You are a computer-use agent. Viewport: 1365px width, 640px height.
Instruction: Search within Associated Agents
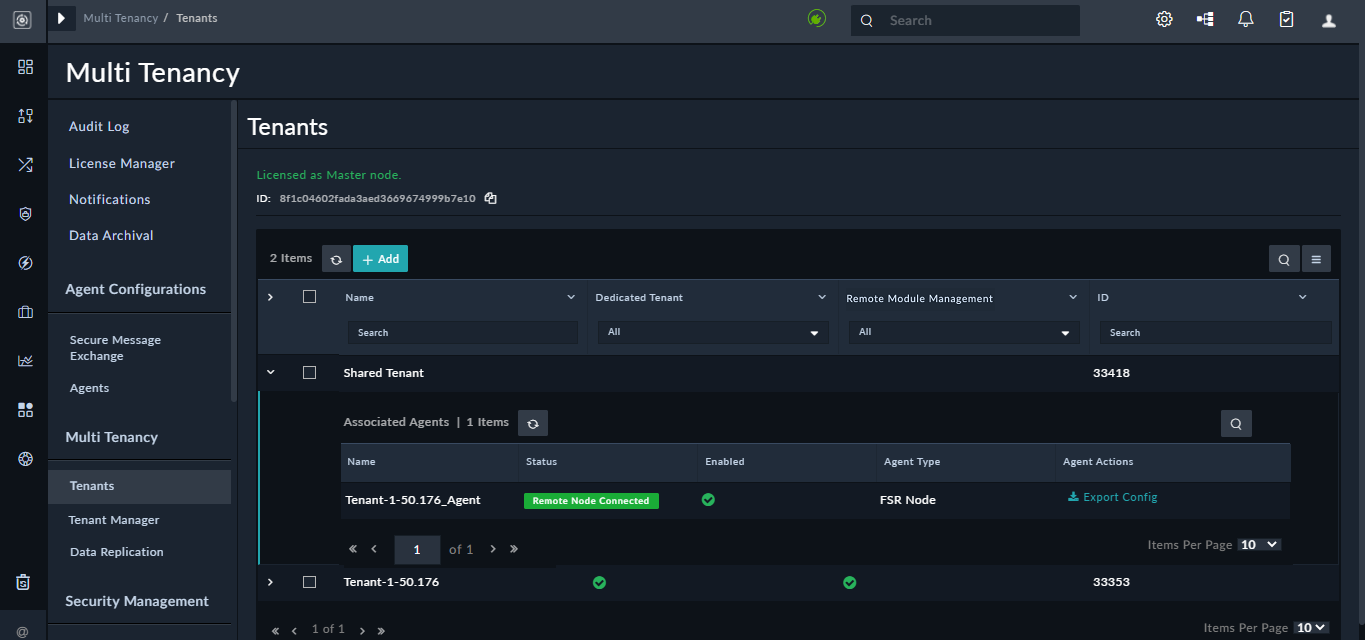click(x=1236, y=424)
